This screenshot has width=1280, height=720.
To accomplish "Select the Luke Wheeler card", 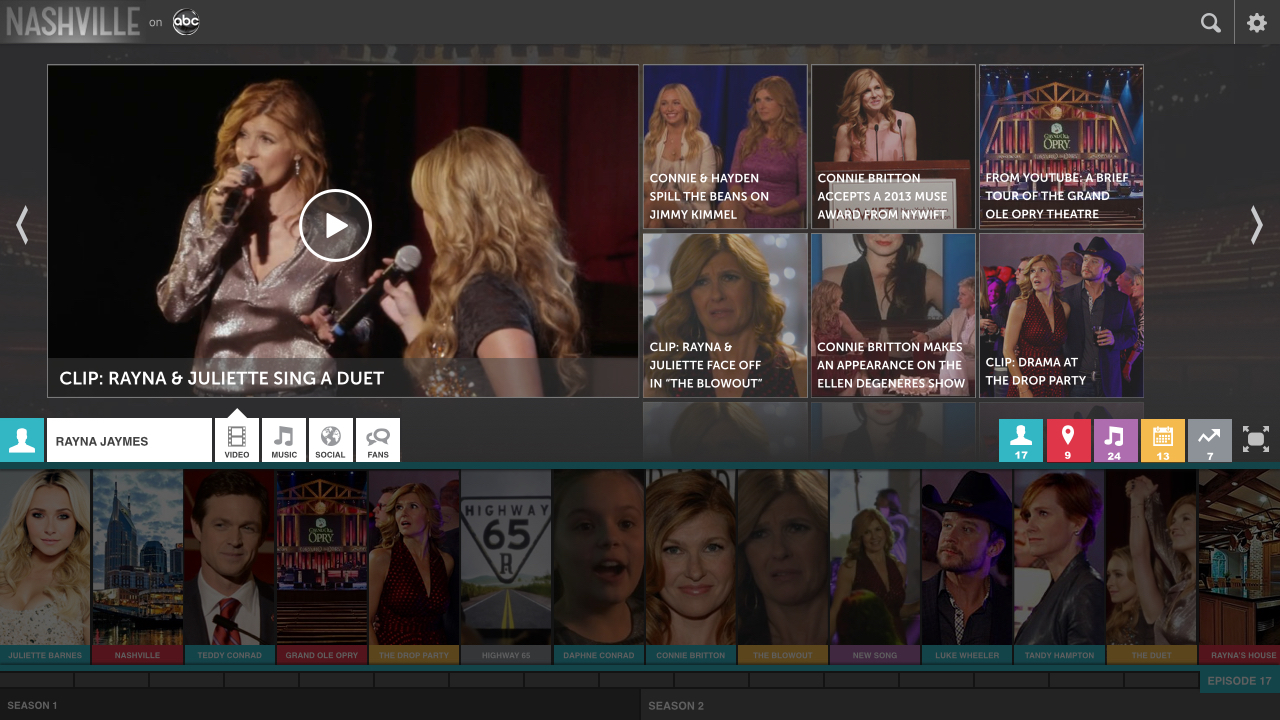I will coord(967,567).
